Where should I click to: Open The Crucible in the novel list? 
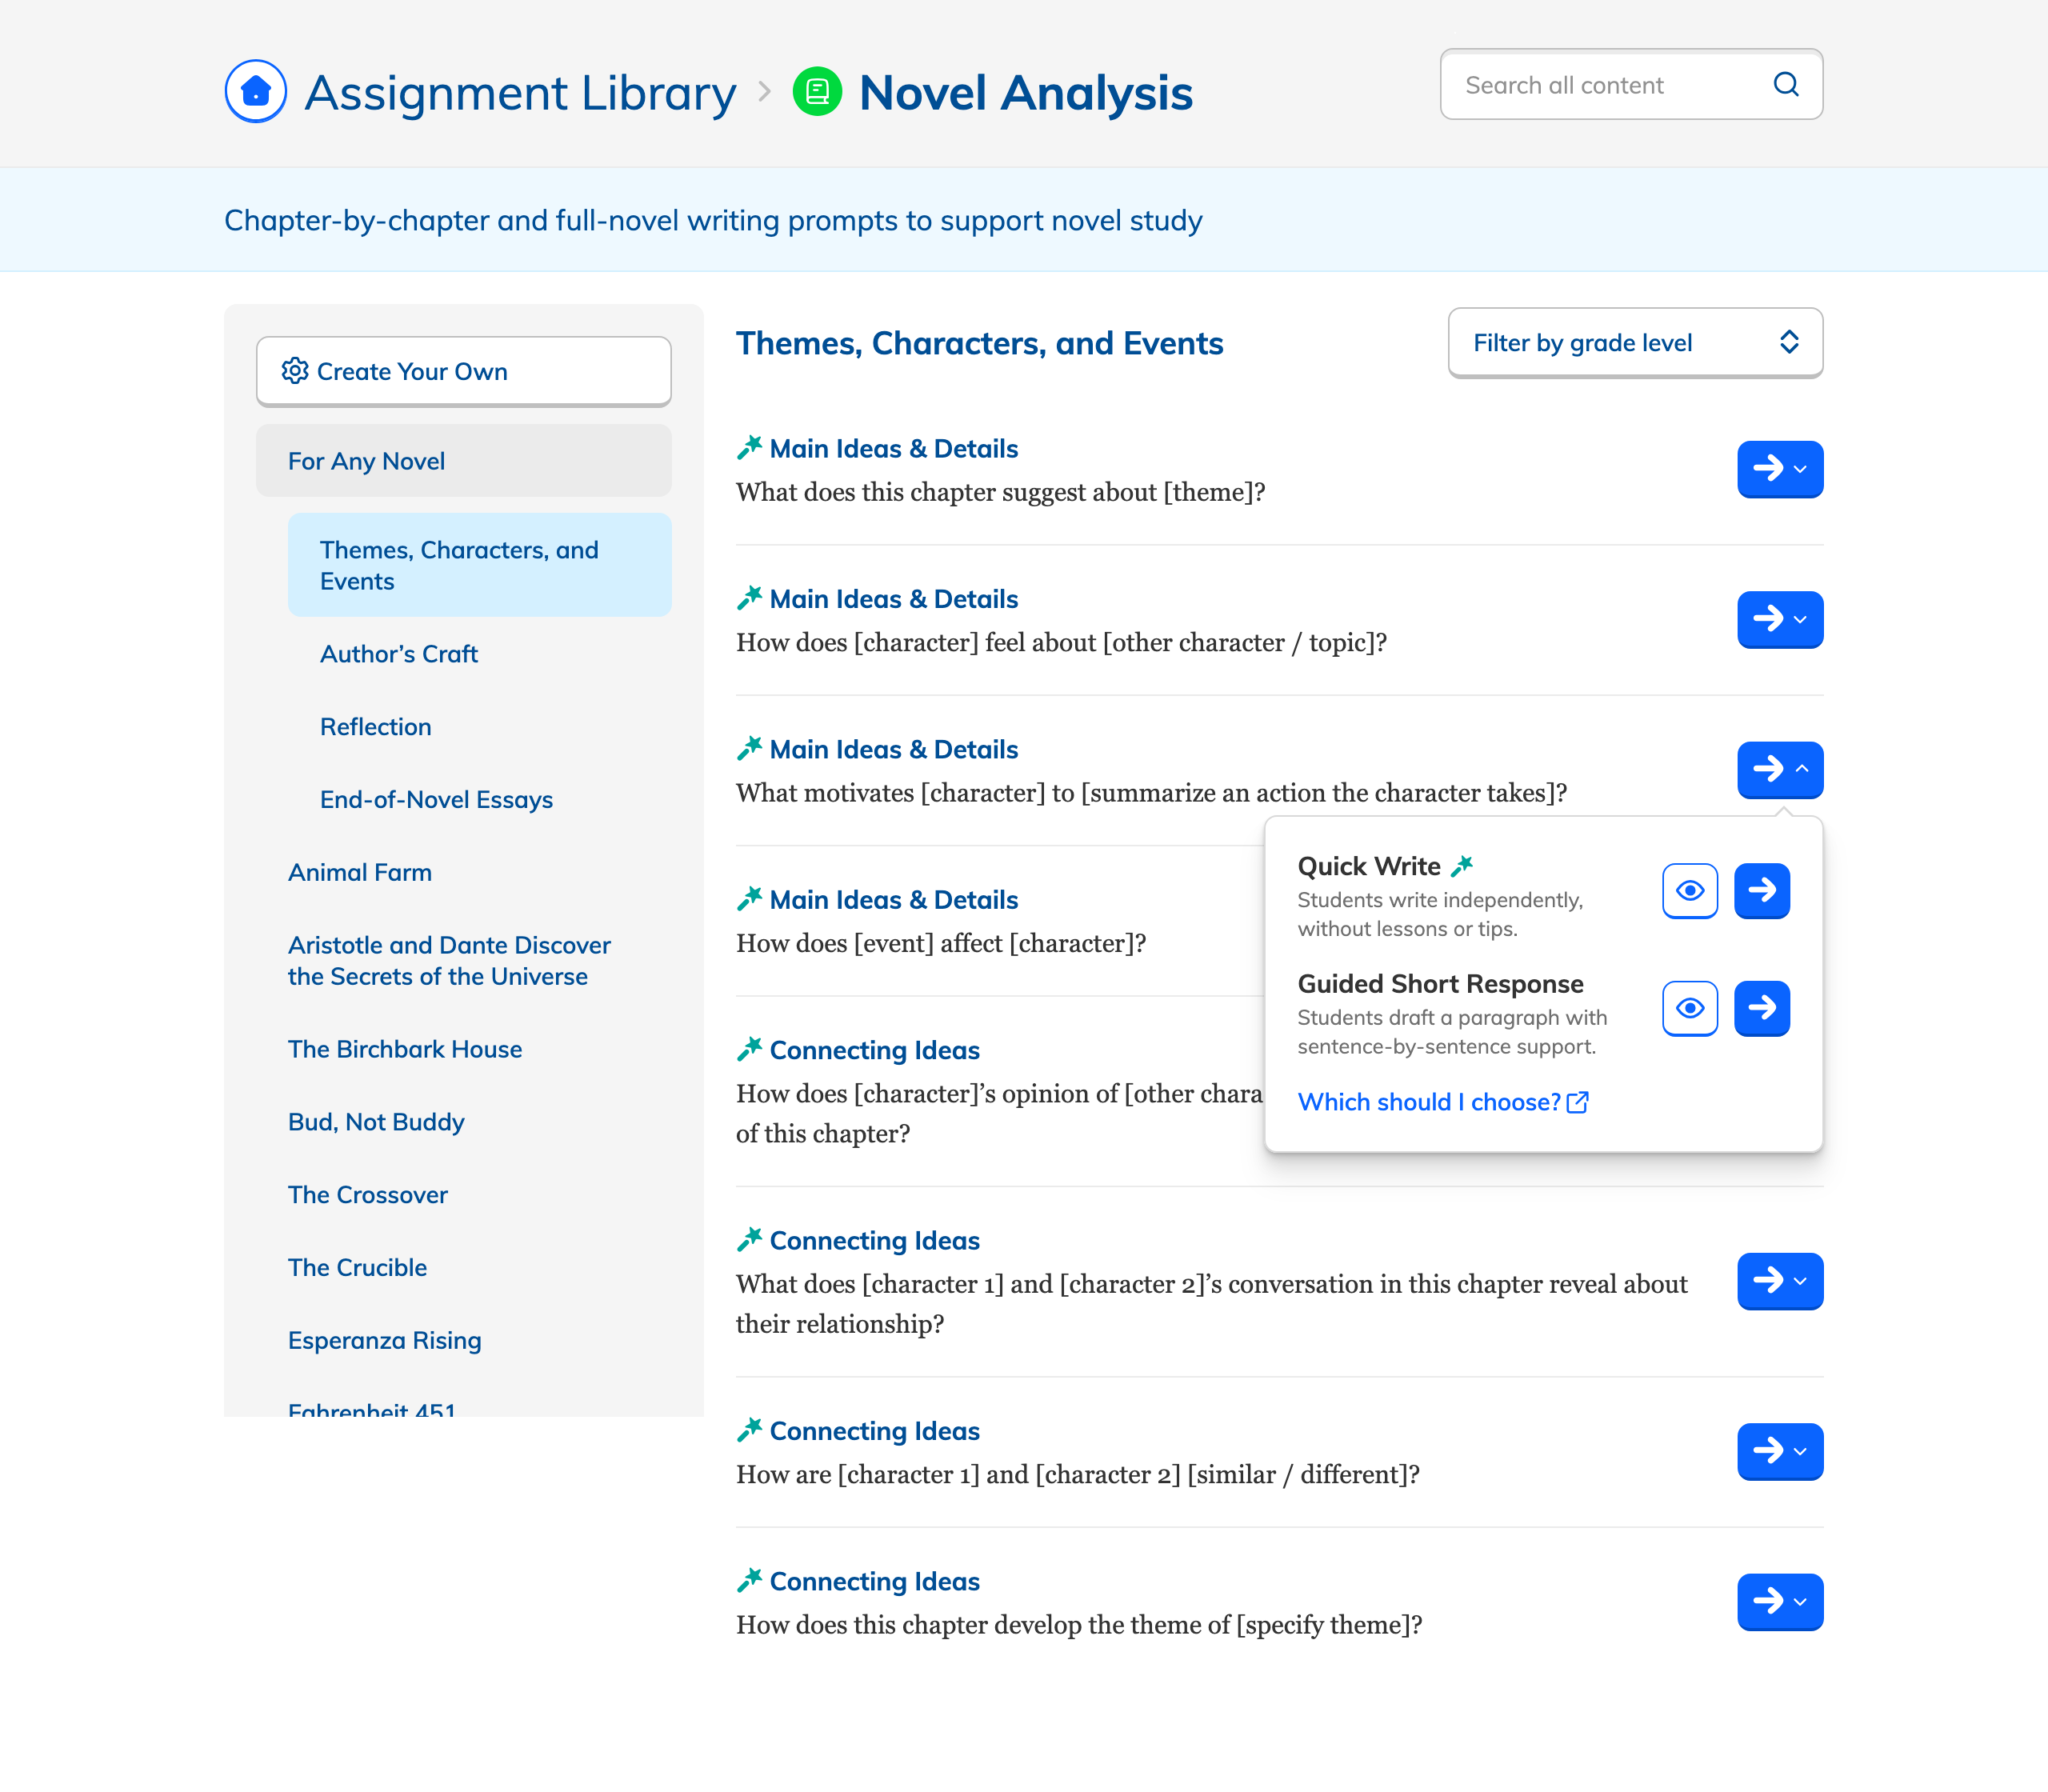click(357, 1267)
